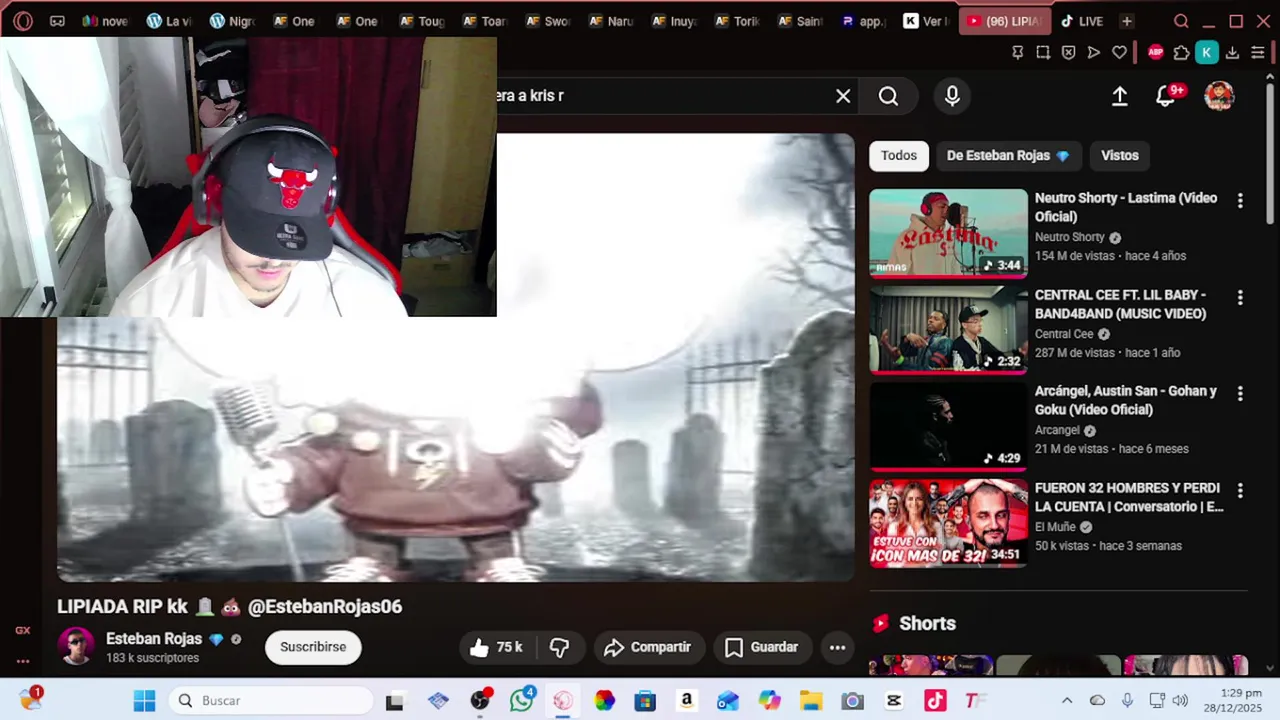Switch to the app. browser tab

click(864, 21)
